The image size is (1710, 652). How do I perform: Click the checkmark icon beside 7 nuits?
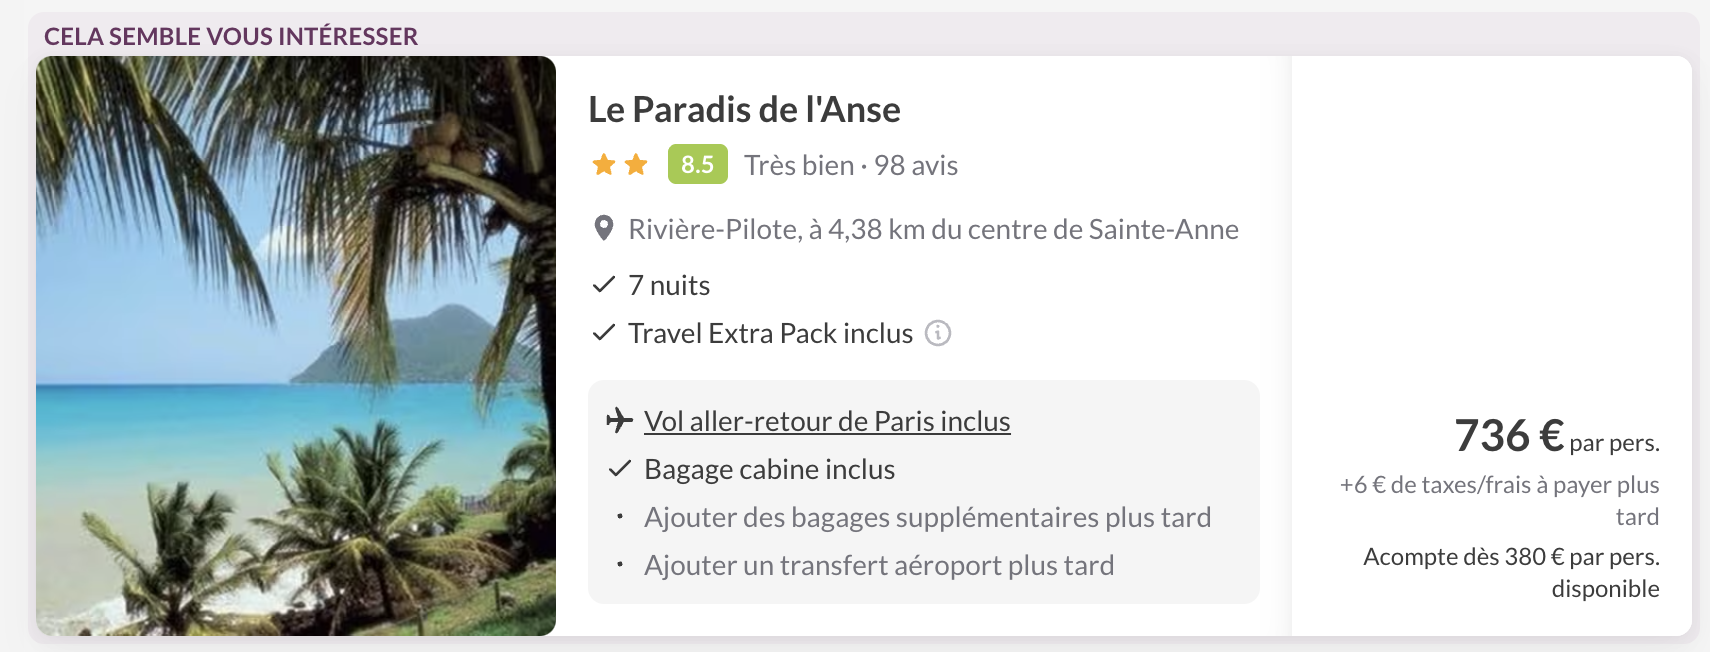[x=603, y=285]
